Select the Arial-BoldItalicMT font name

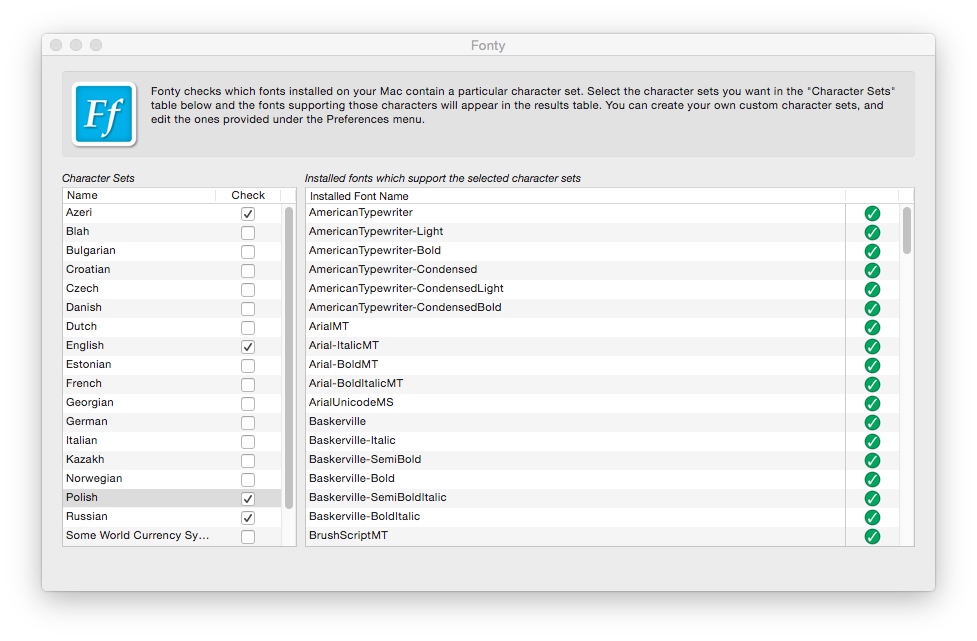pos(356,383)
